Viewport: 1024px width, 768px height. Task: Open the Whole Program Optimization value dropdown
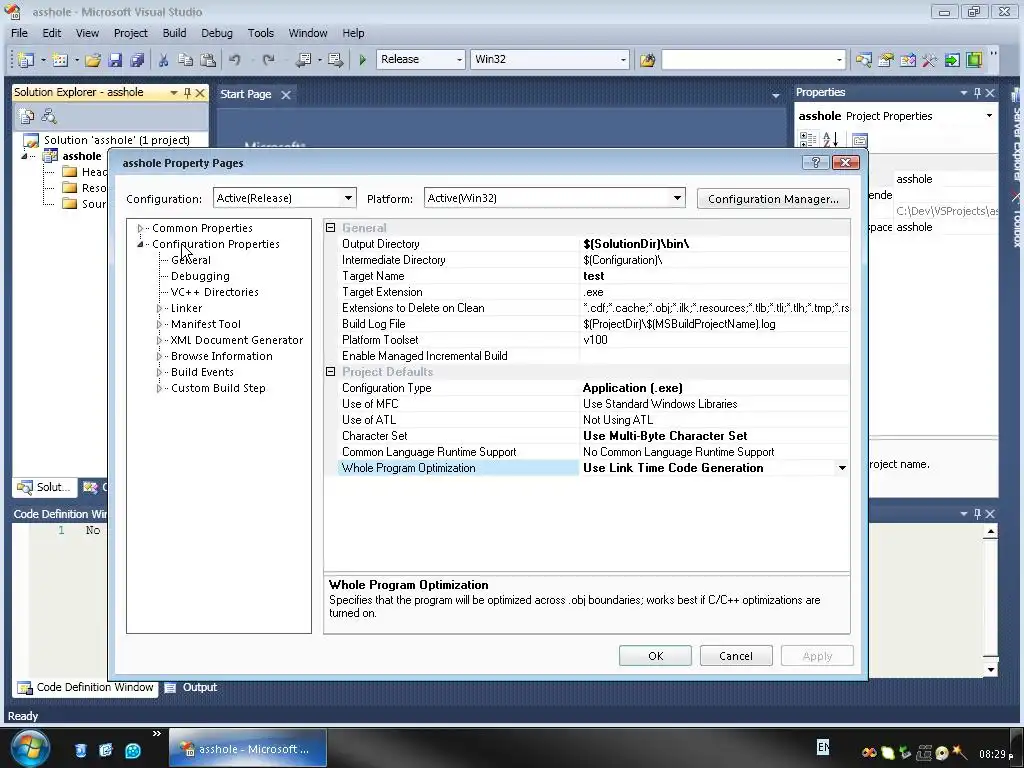pyautogui.click(x=842, y=468)
